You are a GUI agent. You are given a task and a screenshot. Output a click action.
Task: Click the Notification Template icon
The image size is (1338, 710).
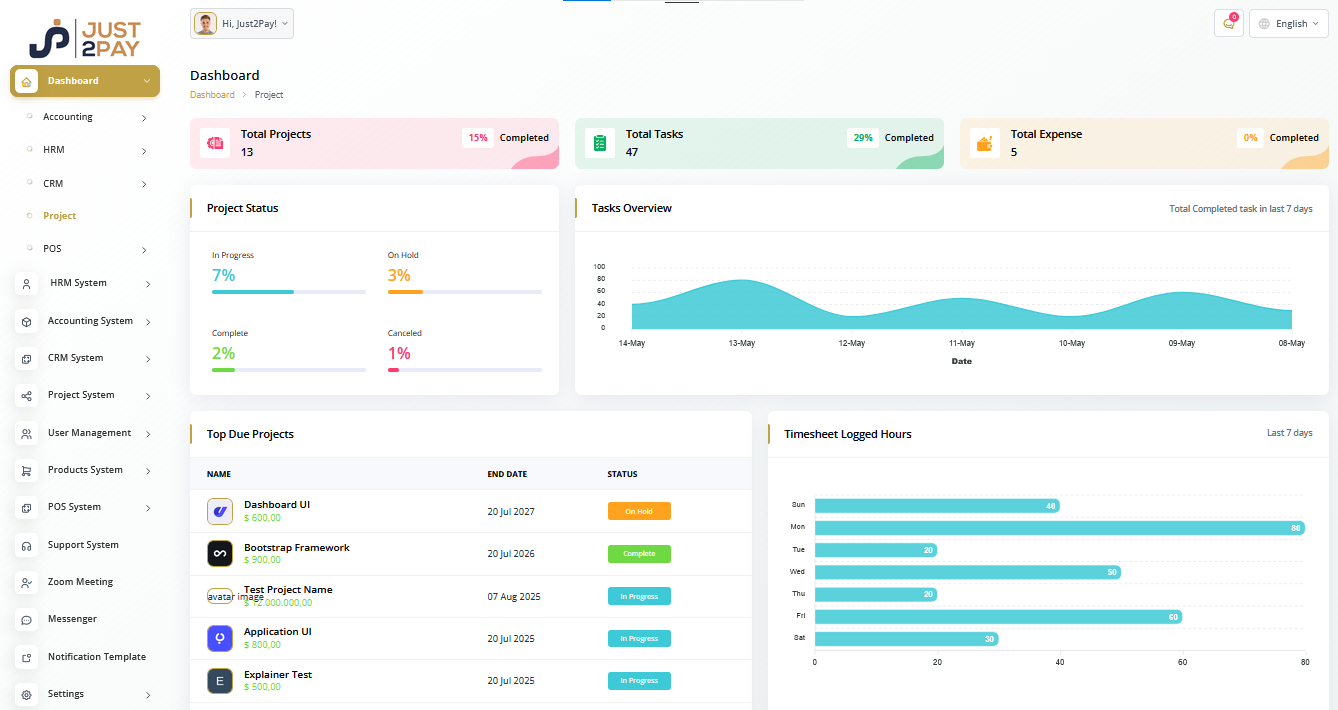tap(26, 656)
